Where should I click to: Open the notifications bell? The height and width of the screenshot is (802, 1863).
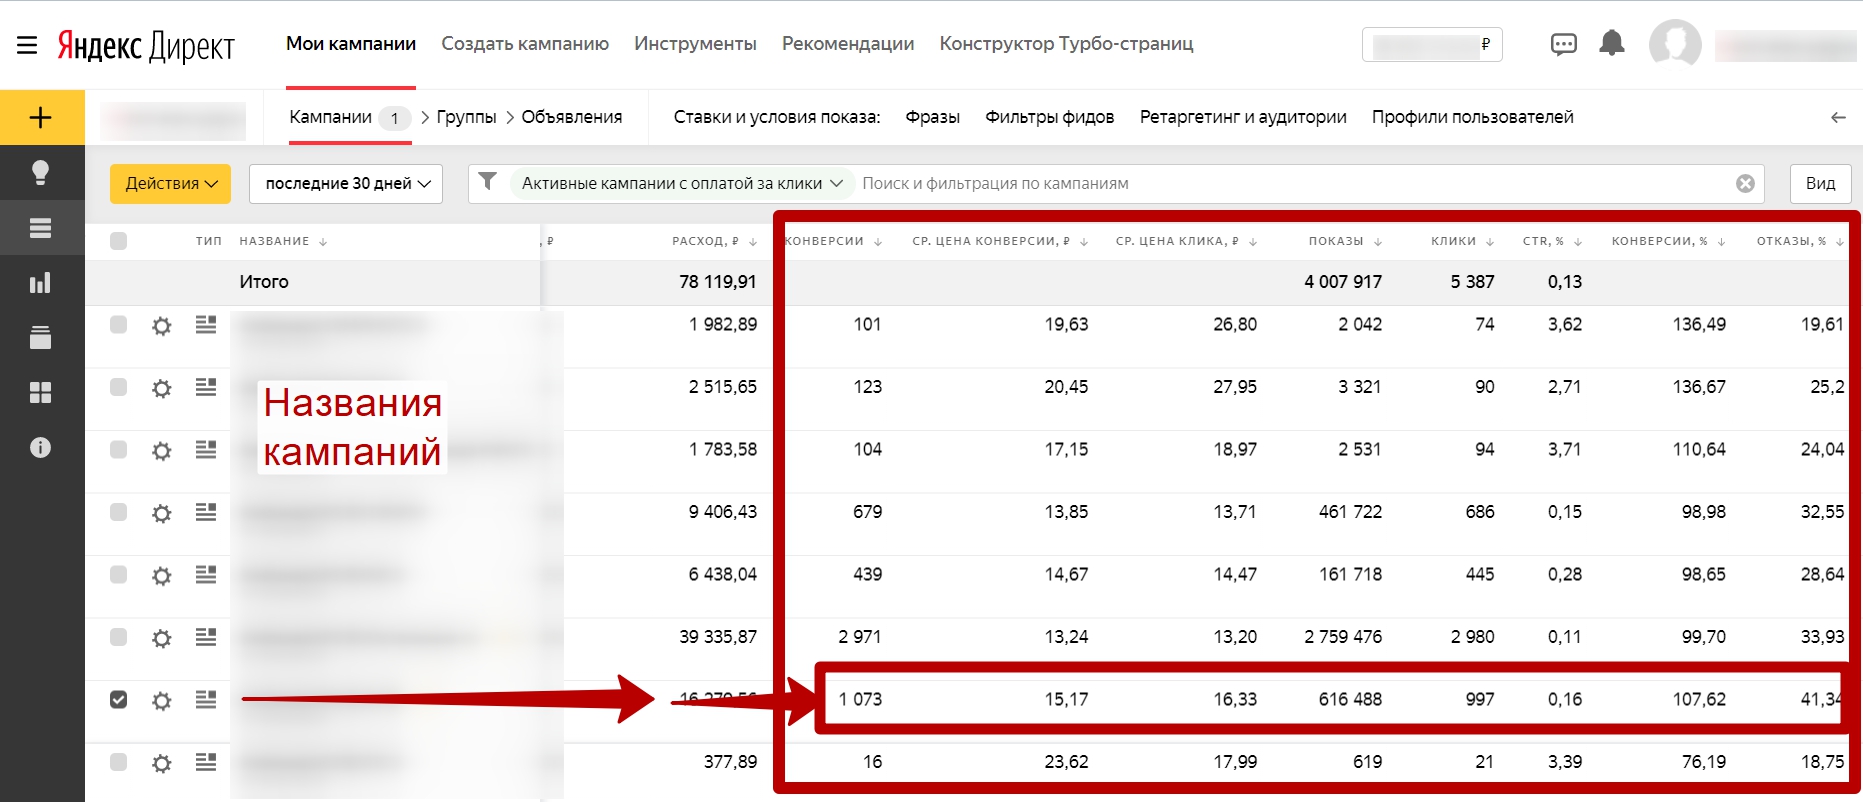(x=1611, y=44)
